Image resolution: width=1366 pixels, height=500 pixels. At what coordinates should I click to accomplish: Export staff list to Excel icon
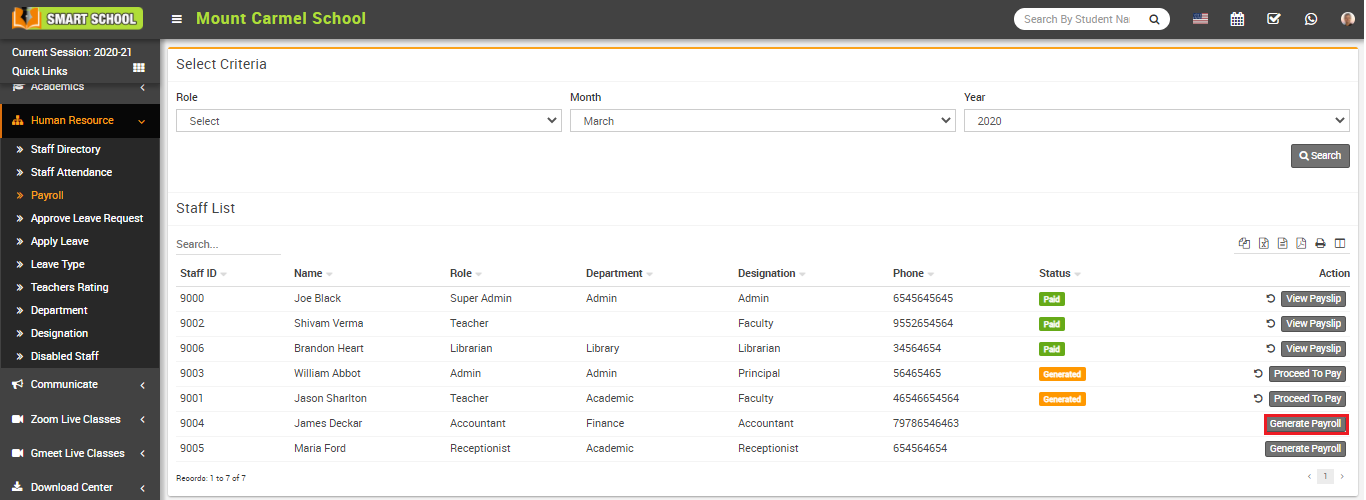tap(1263, 243)
